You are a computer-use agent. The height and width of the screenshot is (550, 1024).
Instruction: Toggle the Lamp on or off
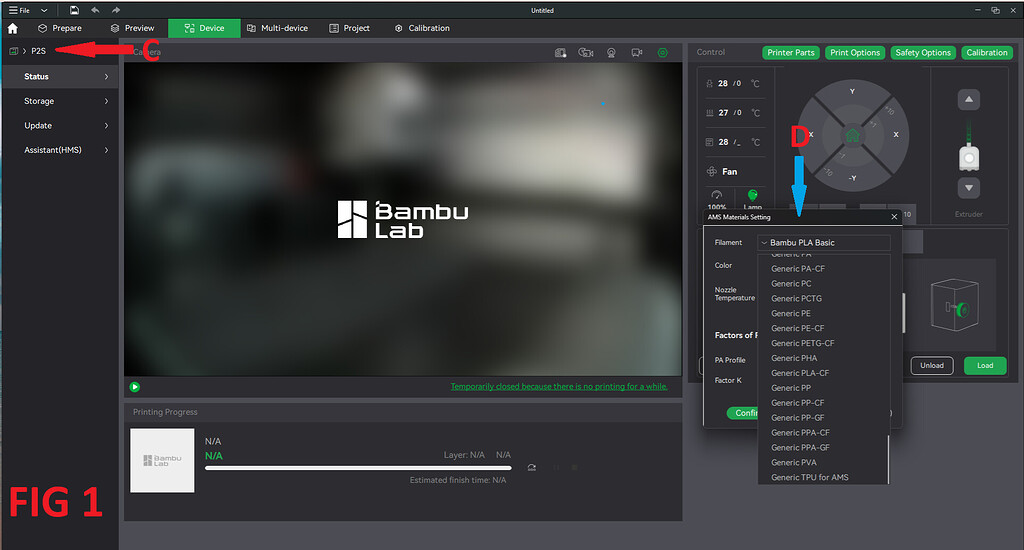pos(752,197)
